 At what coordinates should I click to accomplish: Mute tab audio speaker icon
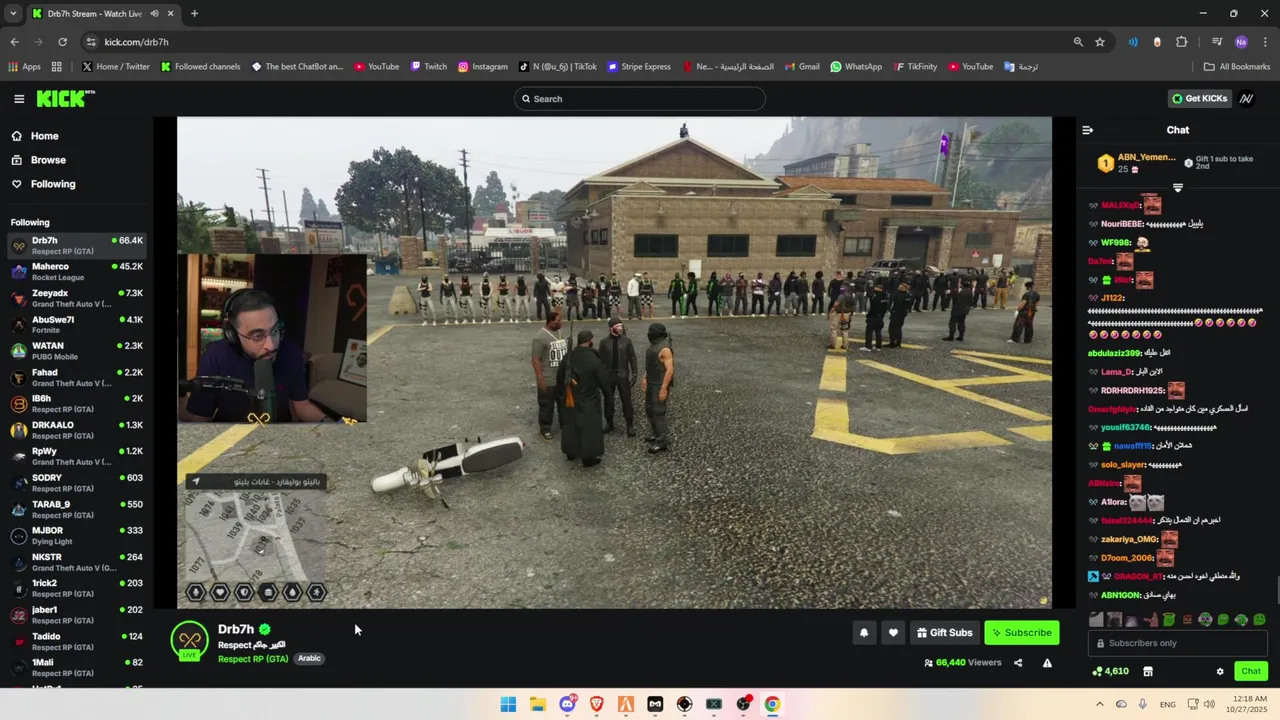[154, 14]
